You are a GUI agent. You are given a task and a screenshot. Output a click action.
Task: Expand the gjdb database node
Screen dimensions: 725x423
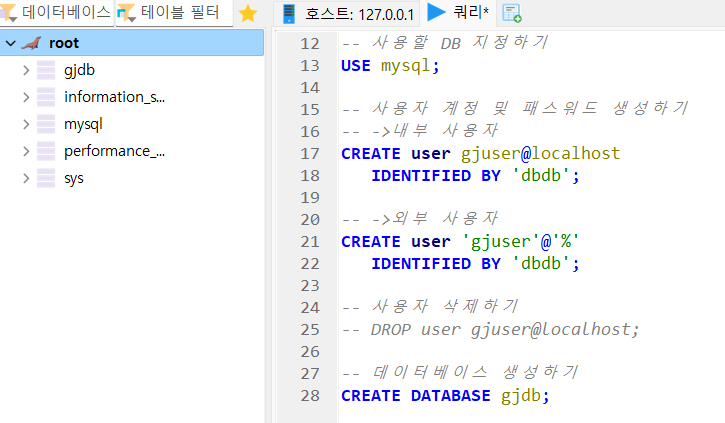pos(26,70)
